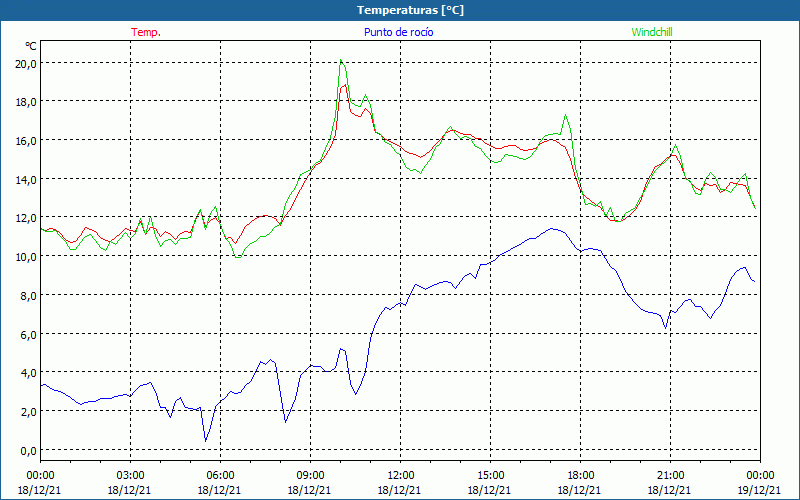
Task: Click the '14,0' y-axis value
Action: pos(26,179)
